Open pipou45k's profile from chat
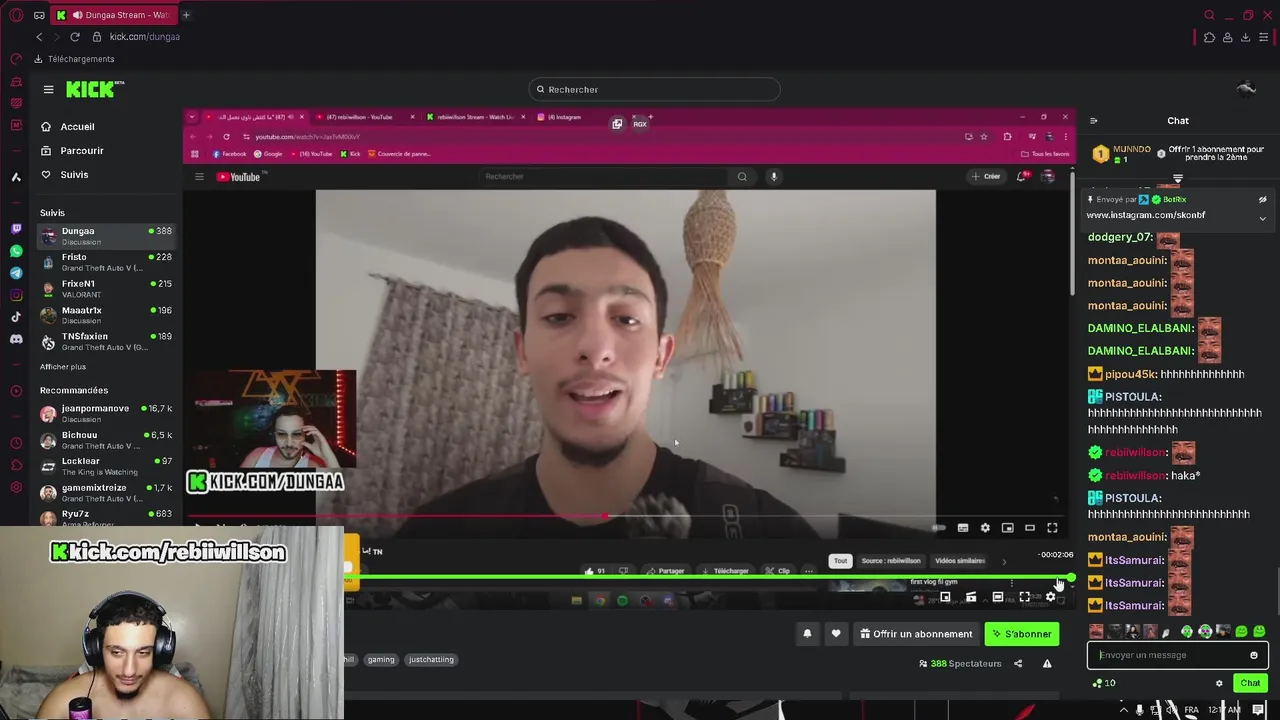 [x=1130, y=374]
